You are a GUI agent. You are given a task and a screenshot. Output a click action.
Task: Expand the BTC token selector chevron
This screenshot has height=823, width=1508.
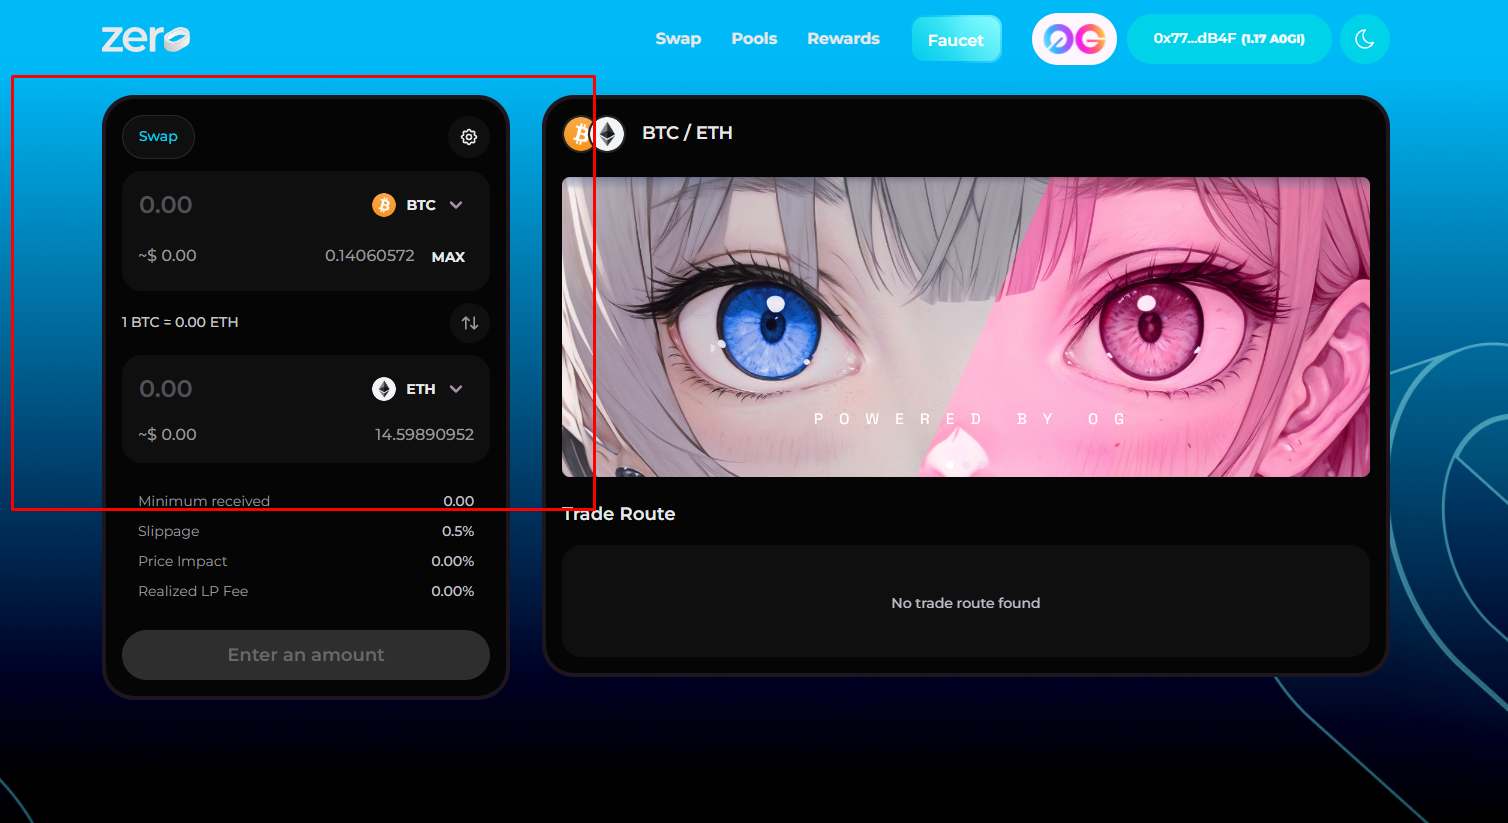coord(456,205)
